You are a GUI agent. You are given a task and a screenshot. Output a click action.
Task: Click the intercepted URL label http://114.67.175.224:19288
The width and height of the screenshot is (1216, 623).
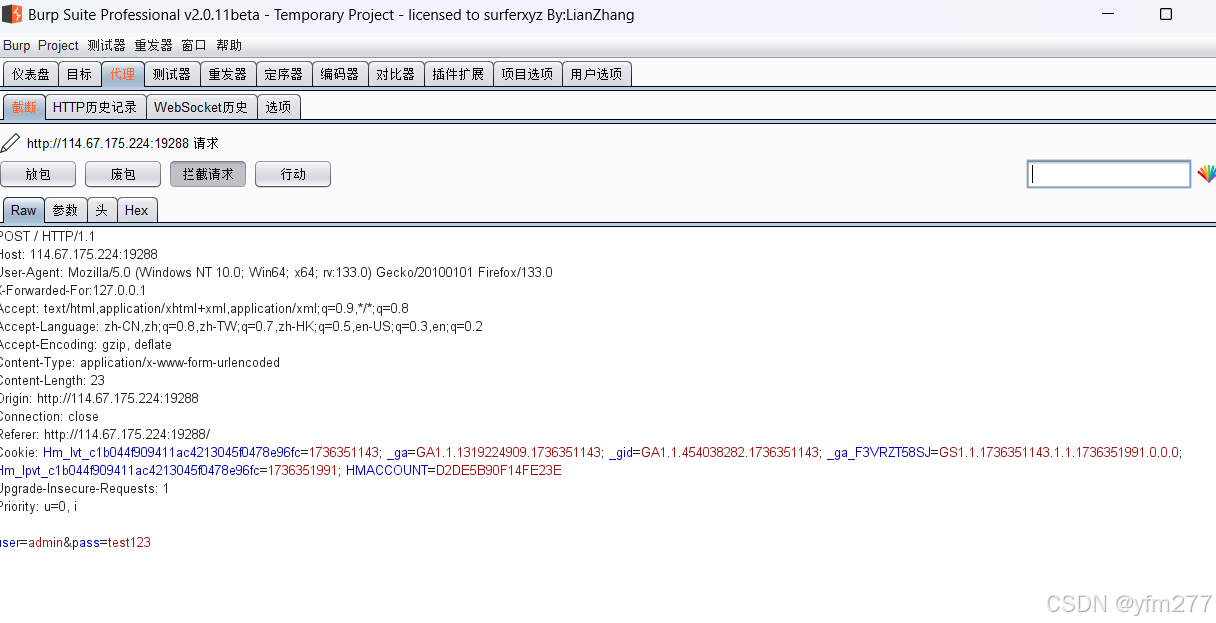(108, 143)
